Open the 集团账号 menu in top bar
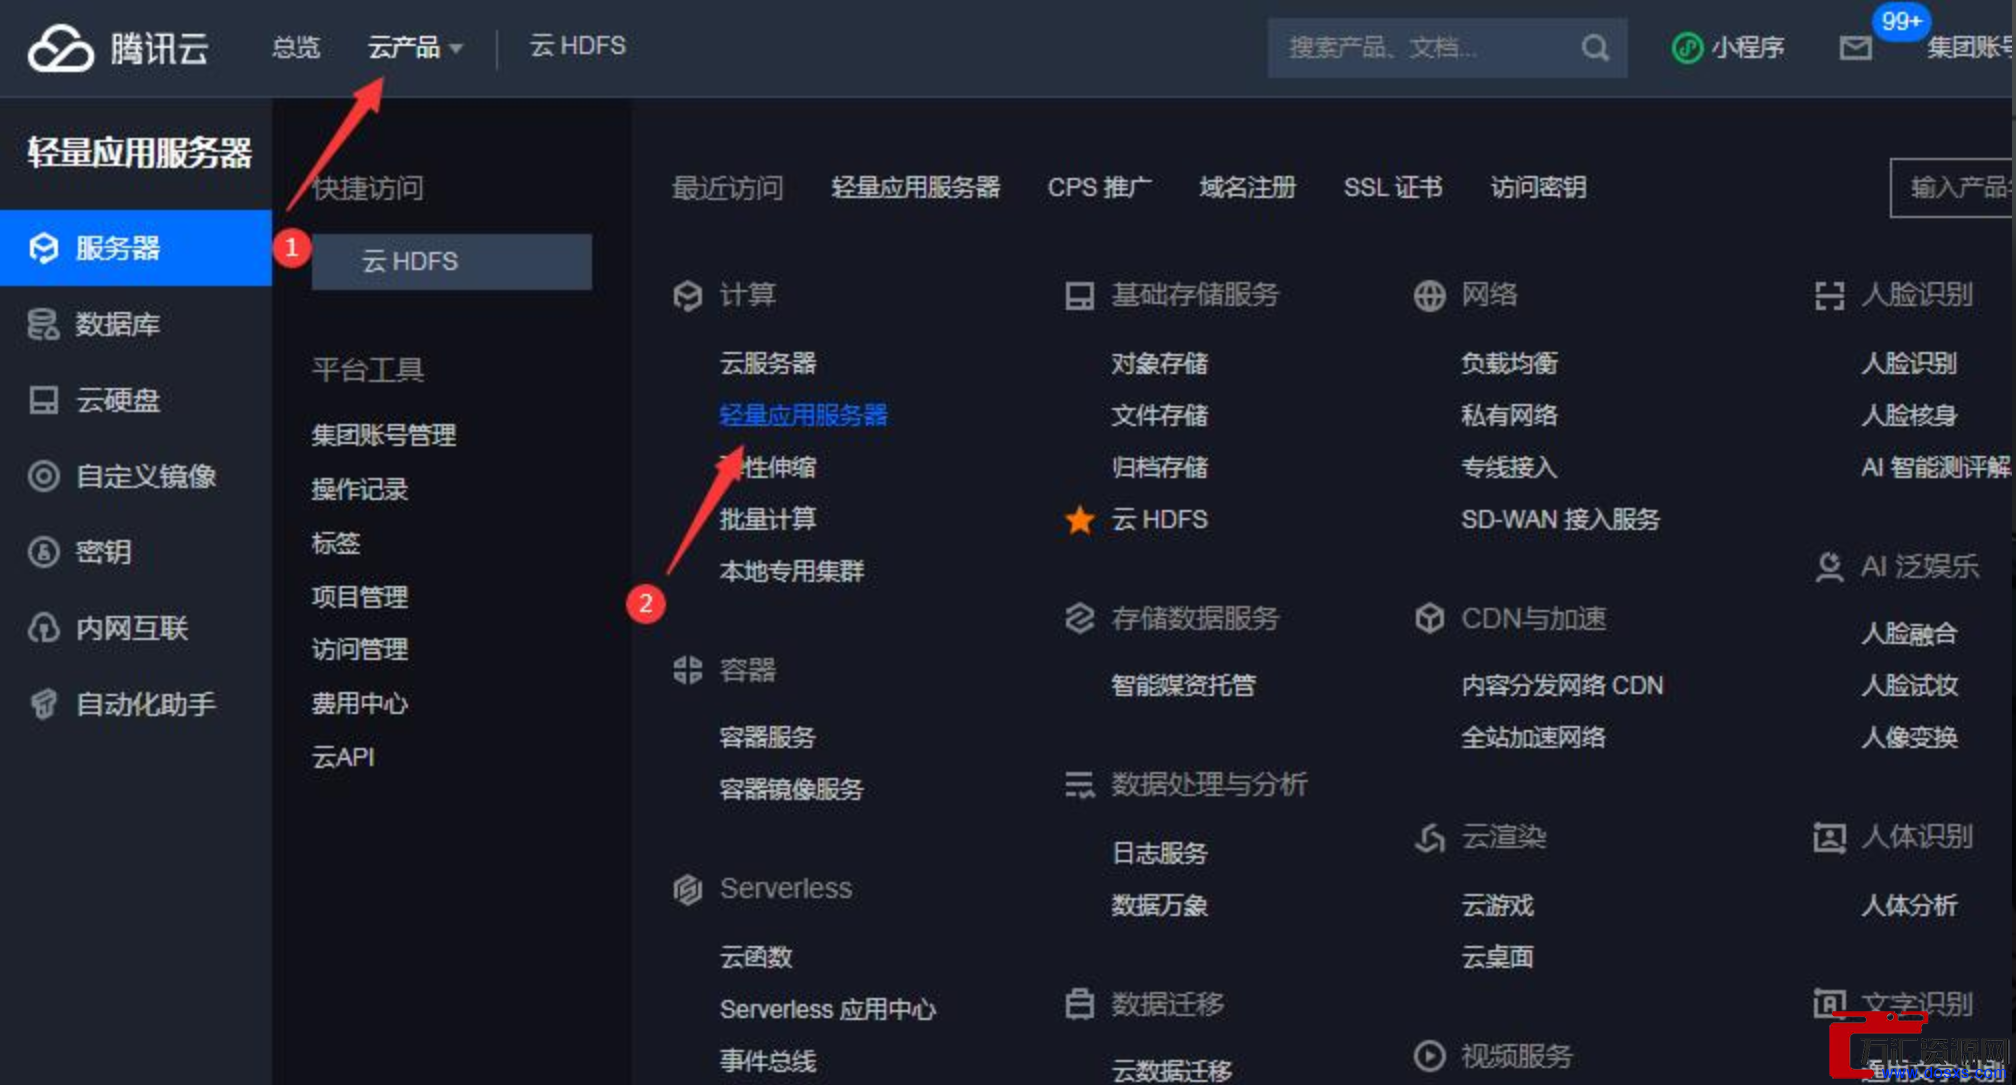The height and width of the screenshot is (1085, 2016). click(1970, 47)
